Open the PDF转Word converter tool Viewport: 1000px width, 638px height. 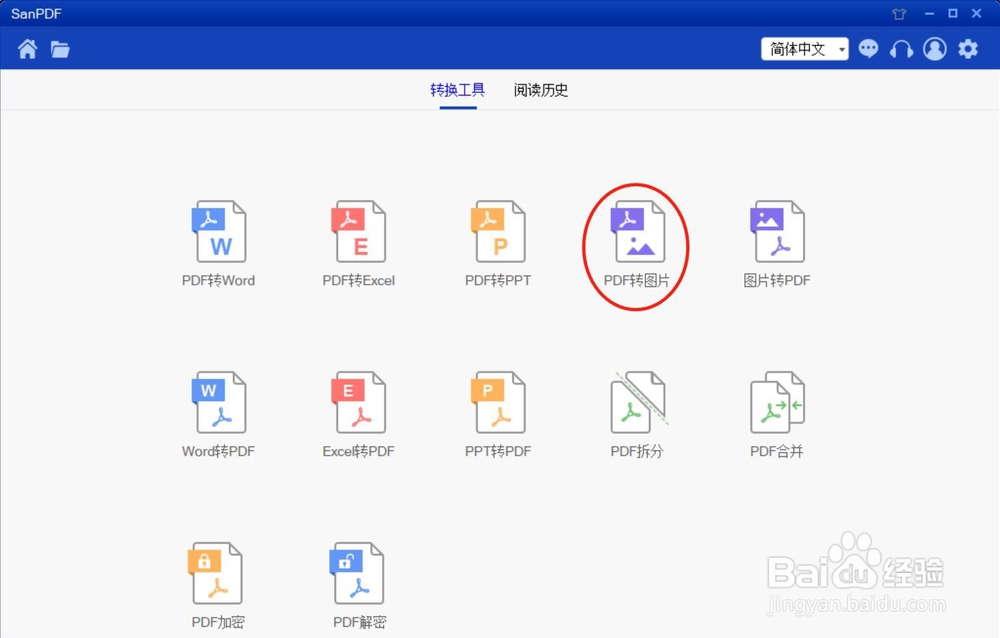[219, 244]
